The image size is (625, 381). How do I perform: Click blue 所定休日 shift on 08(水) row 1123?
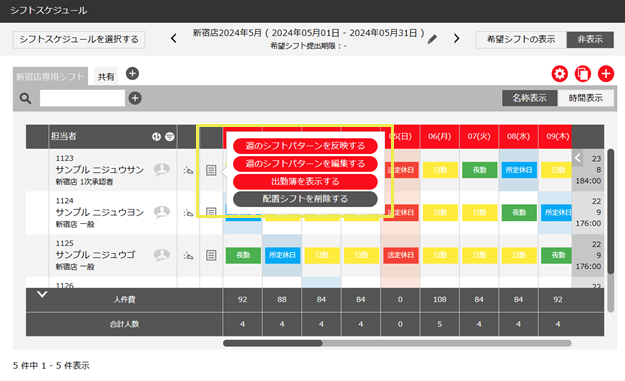(x=519, y=170)
